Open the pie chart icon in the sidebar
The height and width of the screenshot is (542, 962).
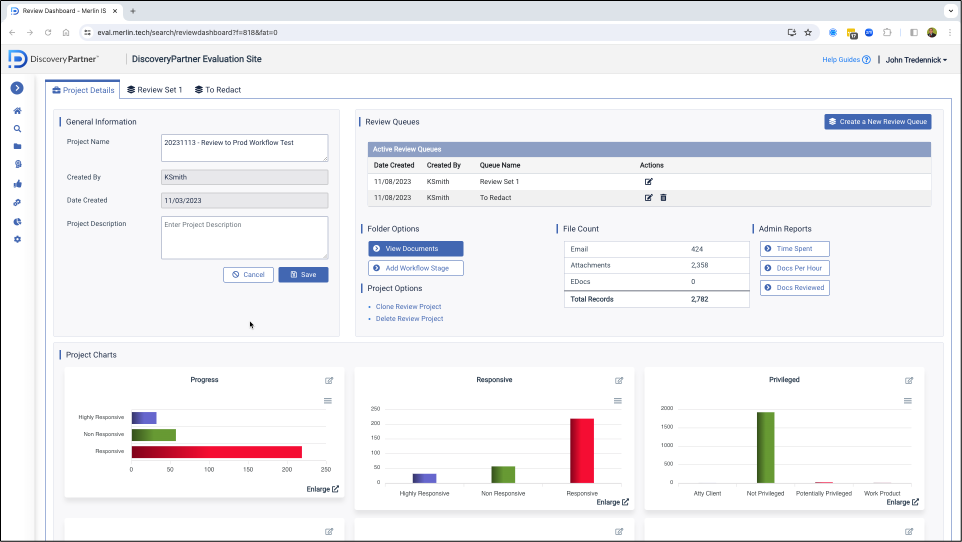17,221
